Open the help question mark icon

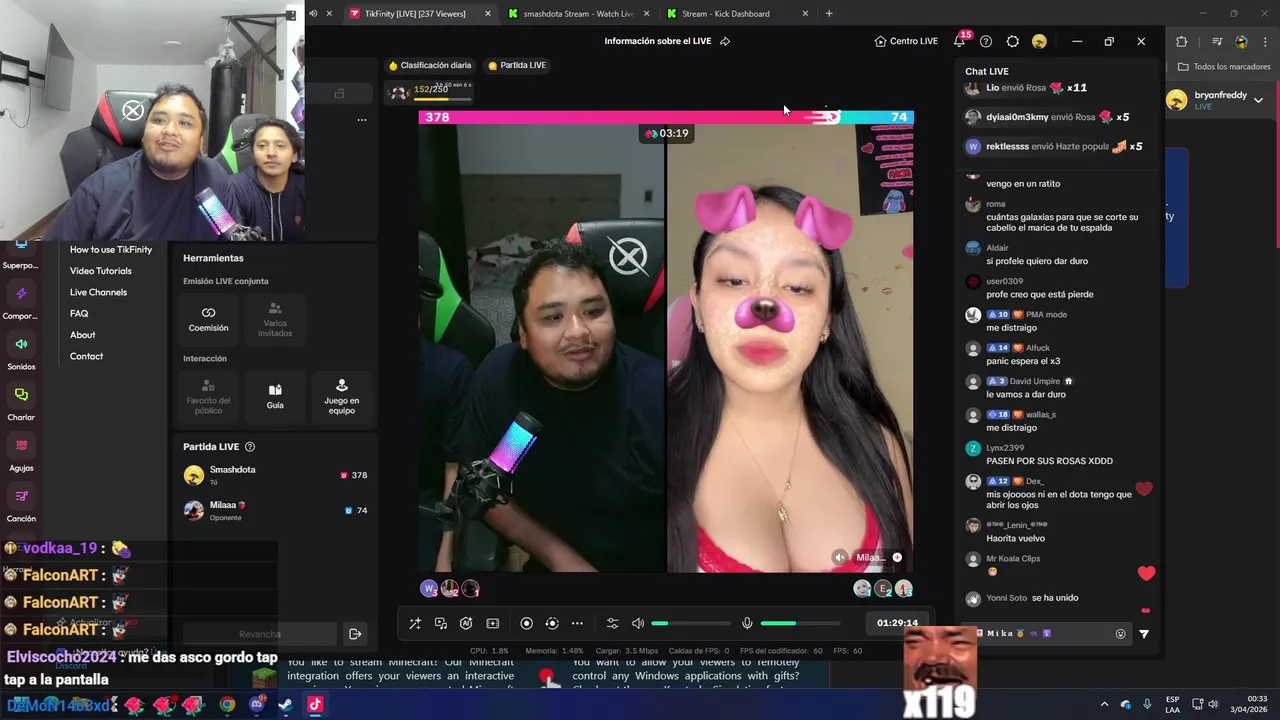986,41
